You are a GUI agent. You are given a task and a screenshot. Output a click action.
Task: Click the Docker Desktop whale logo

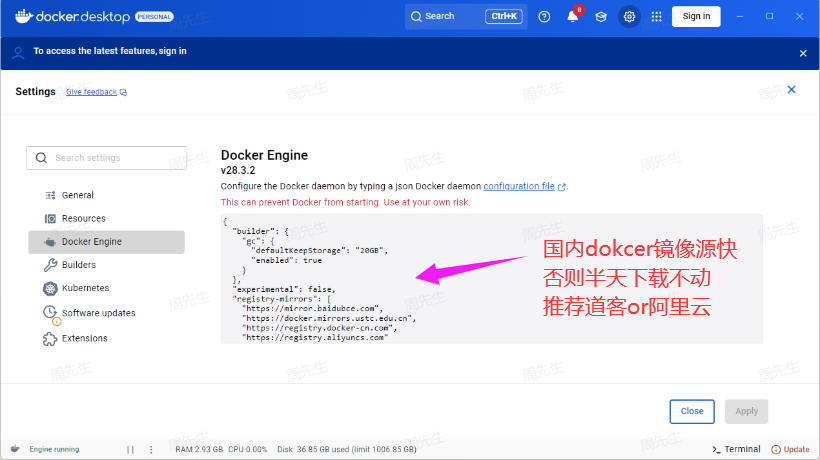pyautogui.click(x=24, y=16)
